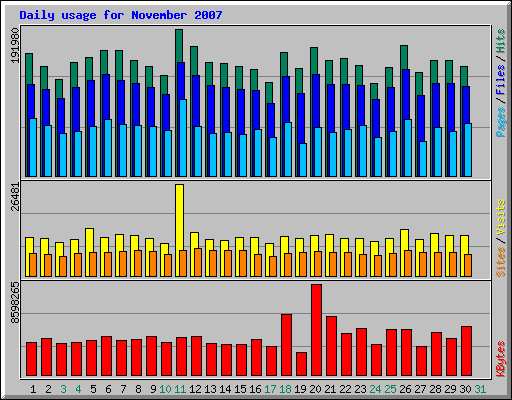
Task: Click the red 'KBytes' legend label
Action: (501, 359)
